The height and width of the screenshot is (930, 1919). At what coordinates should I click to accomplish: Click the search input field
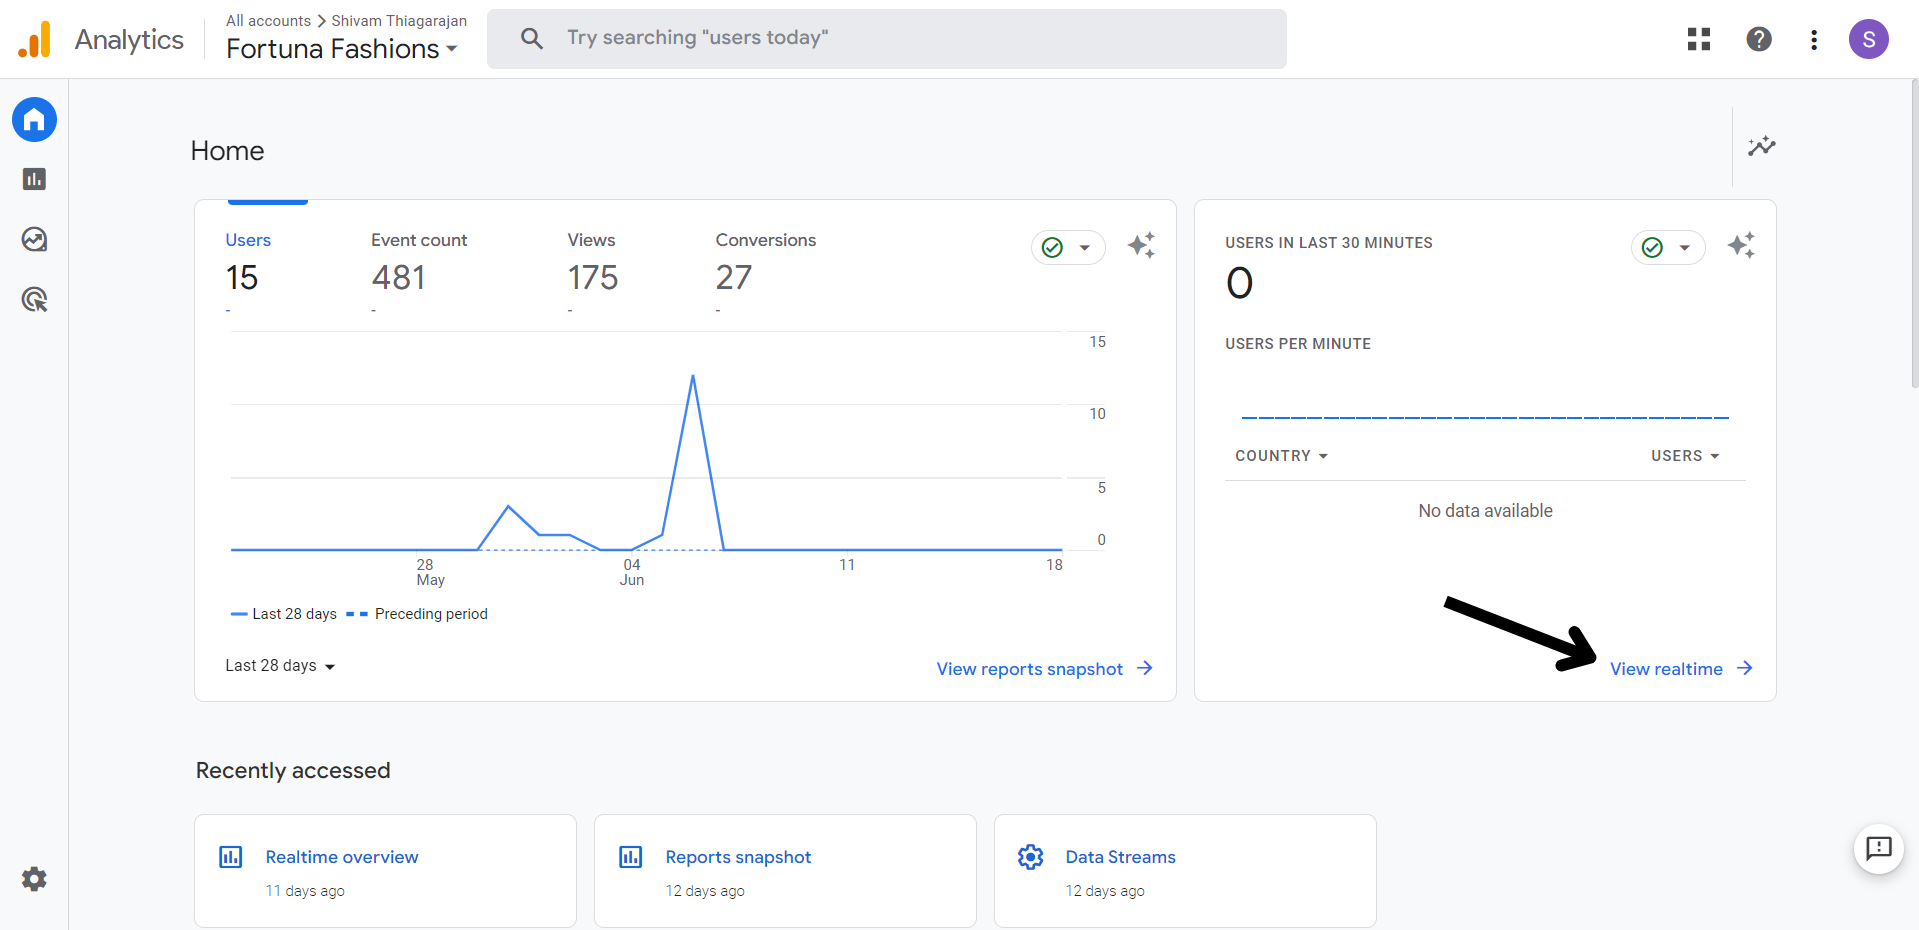click(x=887, y=39)
